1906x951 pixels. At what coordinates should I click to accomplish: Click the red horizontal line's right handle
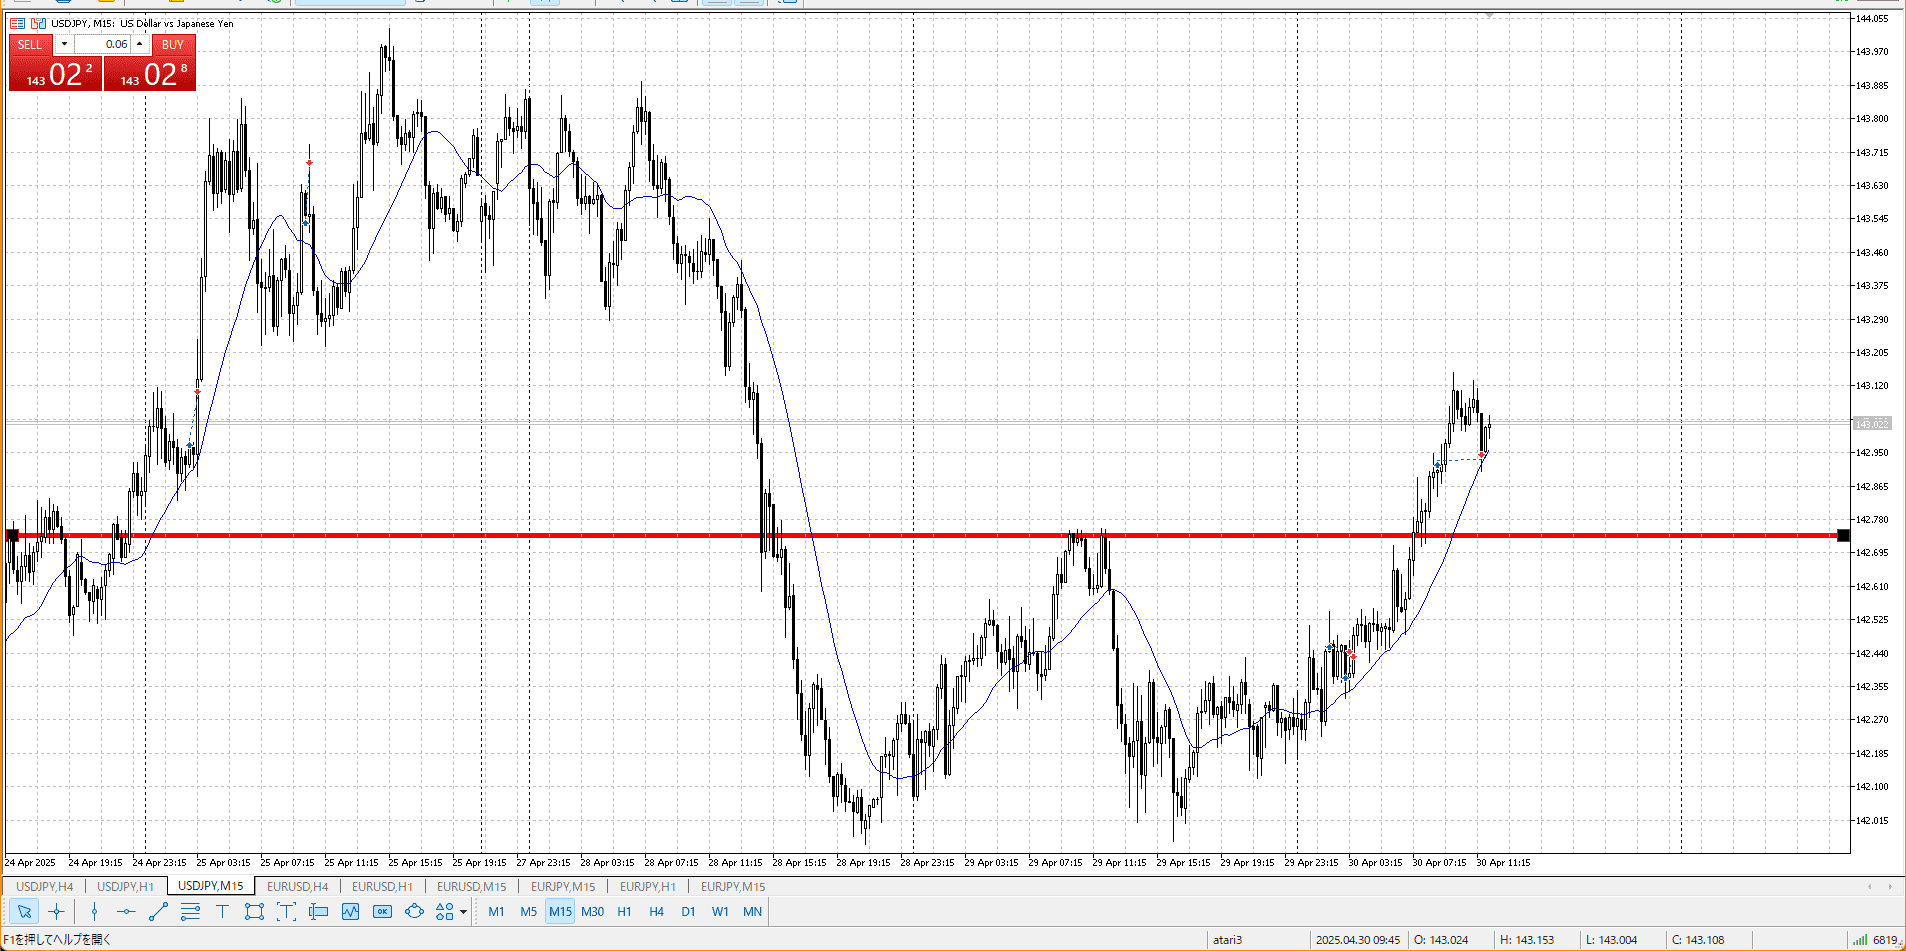click(x=1844, y=535)
